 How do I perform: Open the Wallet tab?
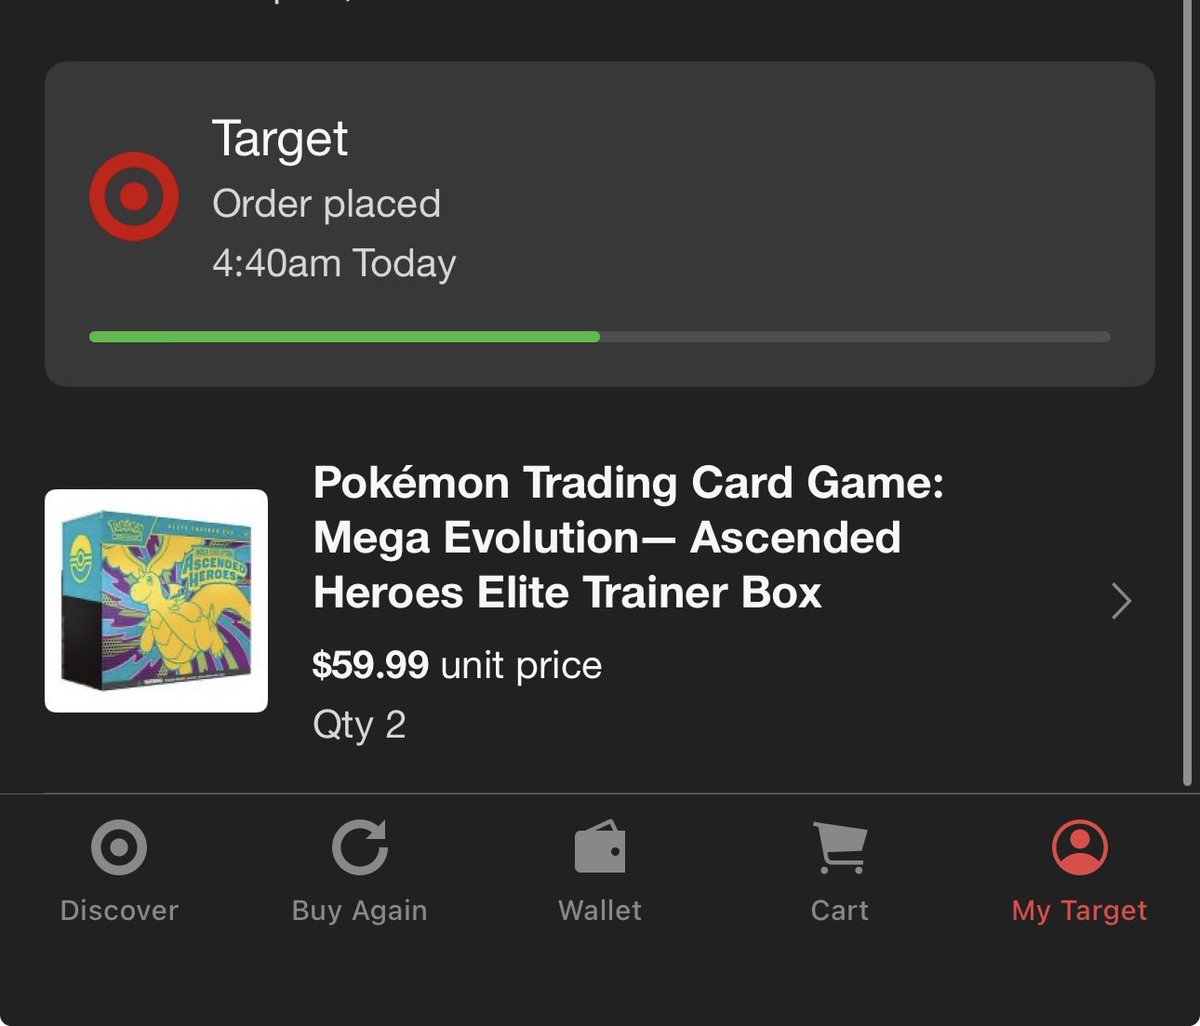coord(600,871)
